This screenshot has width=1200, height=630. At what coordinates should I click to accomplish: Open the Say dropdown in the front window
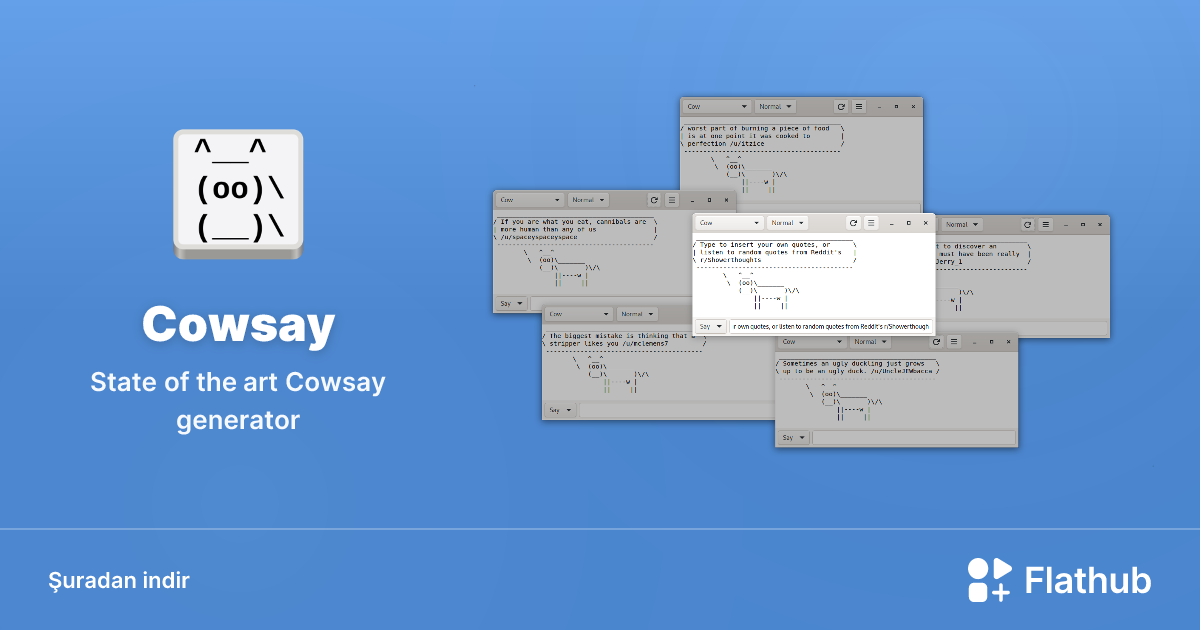coord(709,326)
